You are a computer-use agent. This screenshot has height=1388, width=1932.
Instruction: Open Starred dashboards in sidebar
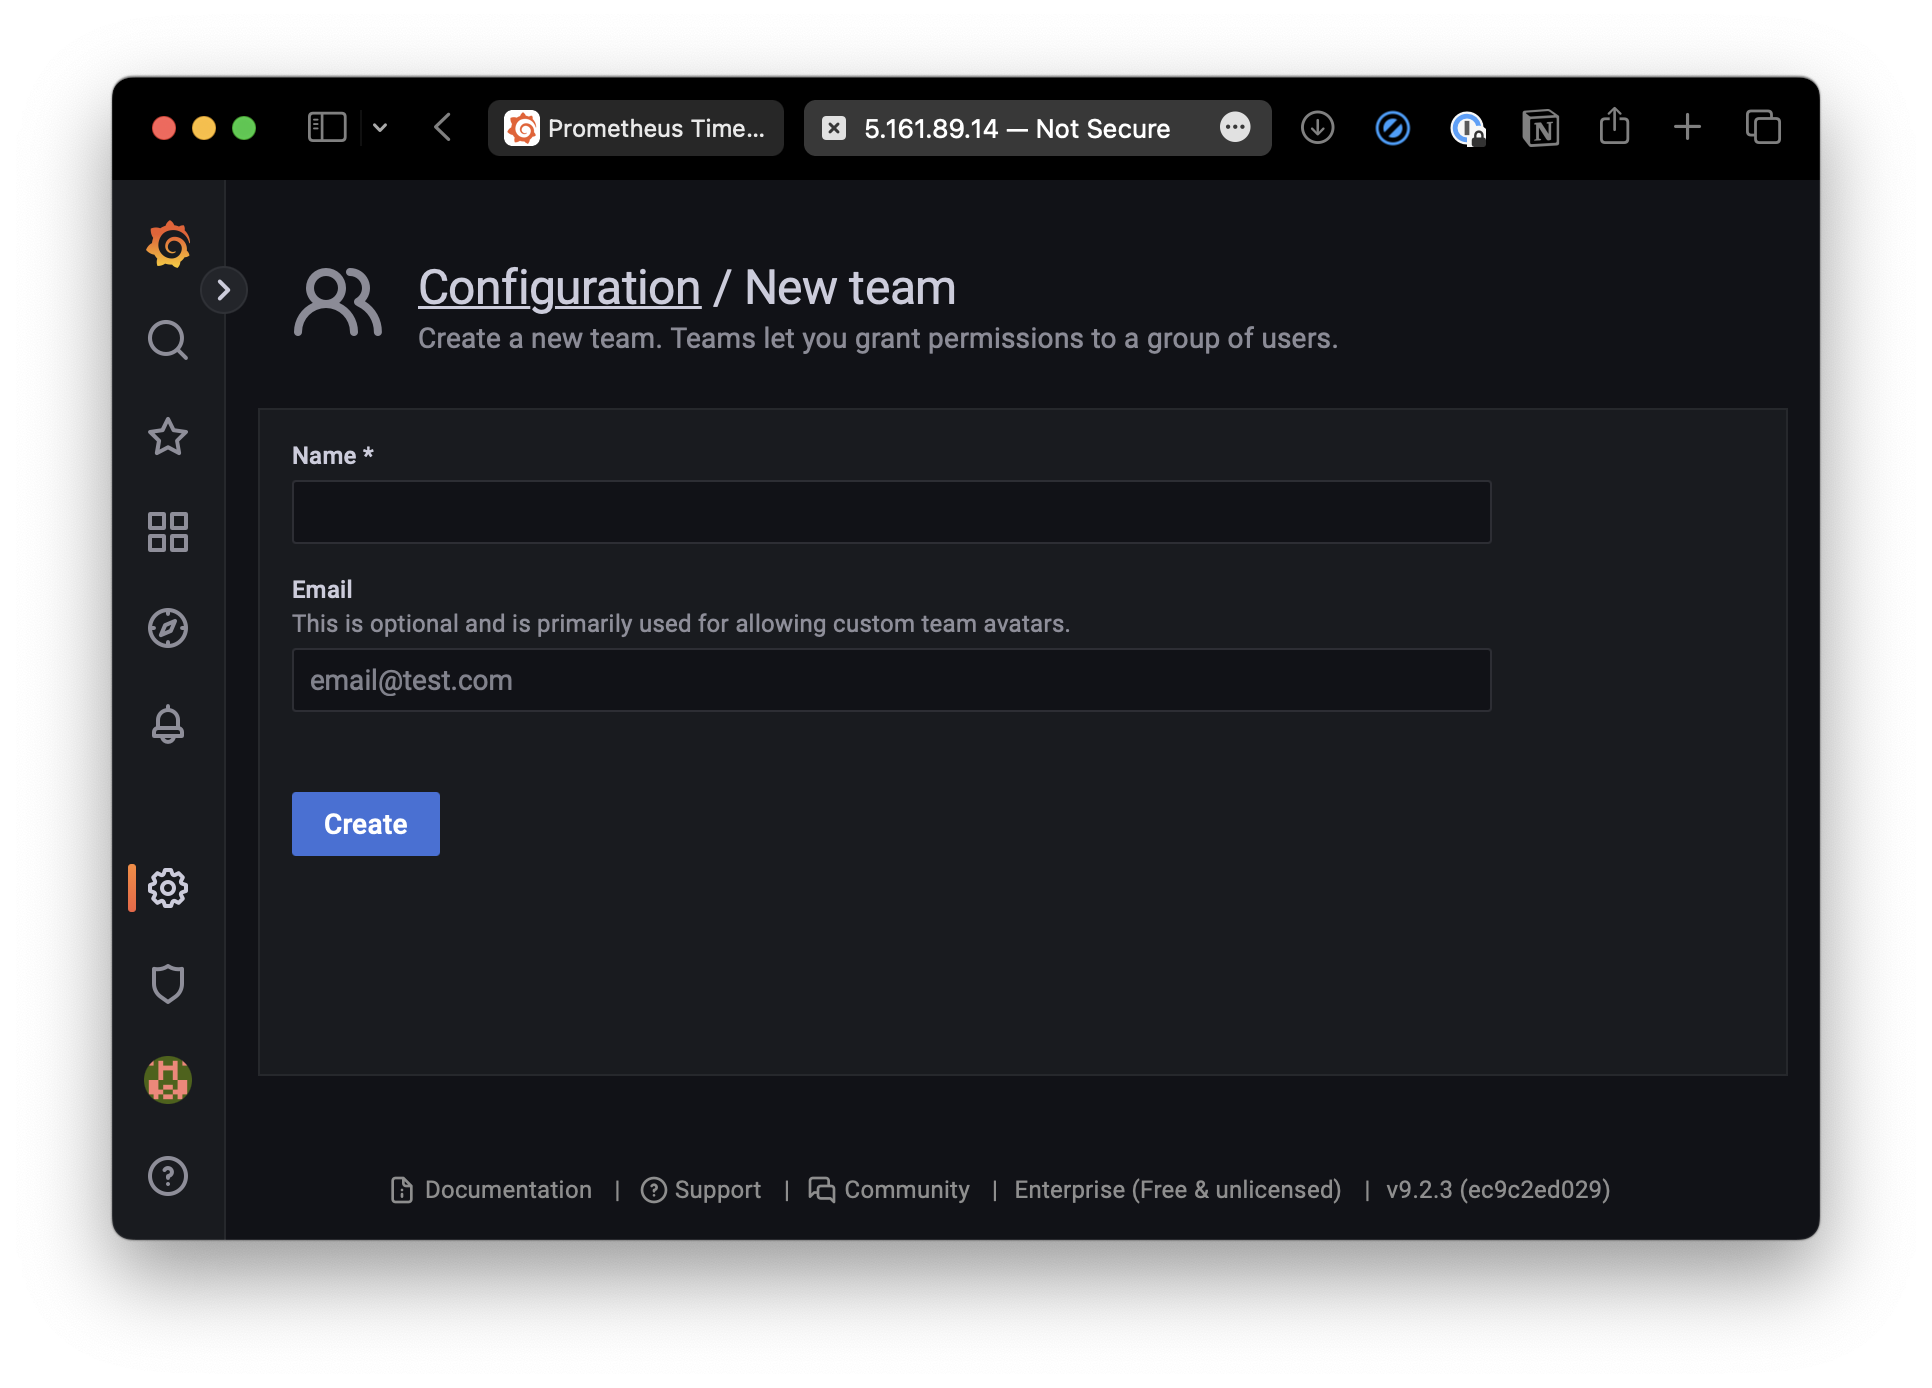168,436
